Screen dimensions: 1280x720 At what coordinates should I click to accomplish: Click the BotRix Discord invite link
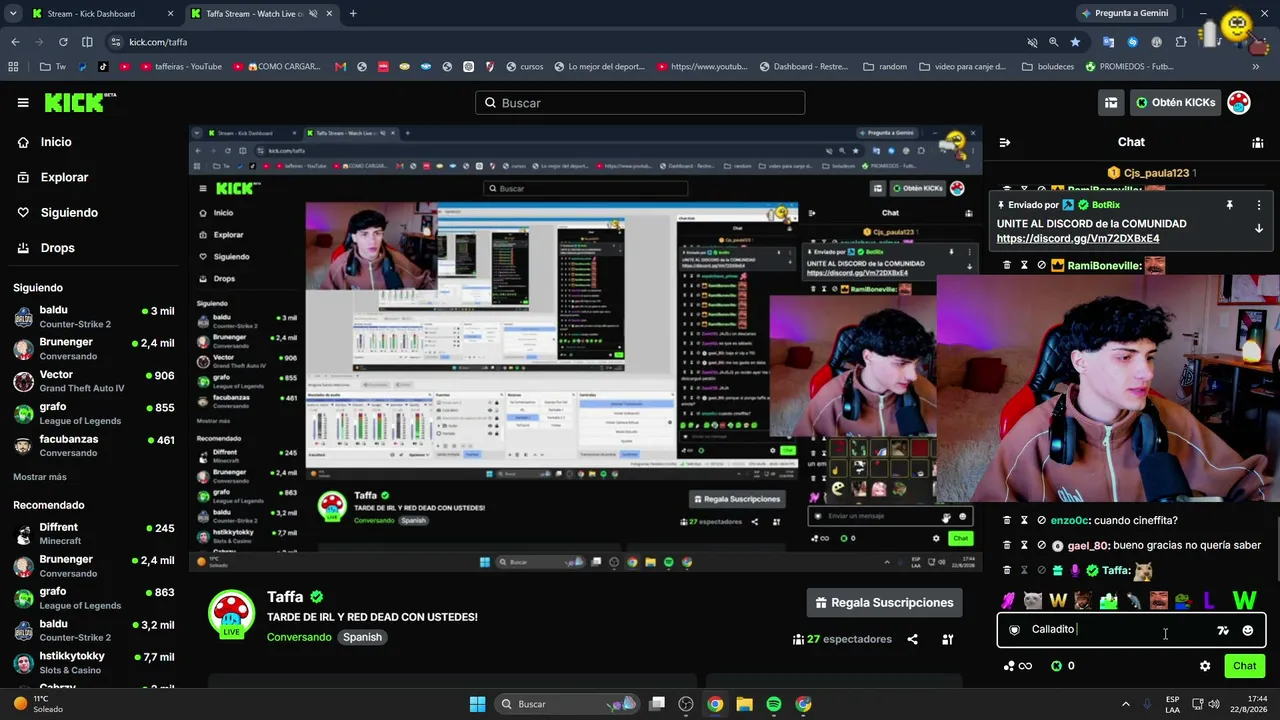coord(1078,239)
